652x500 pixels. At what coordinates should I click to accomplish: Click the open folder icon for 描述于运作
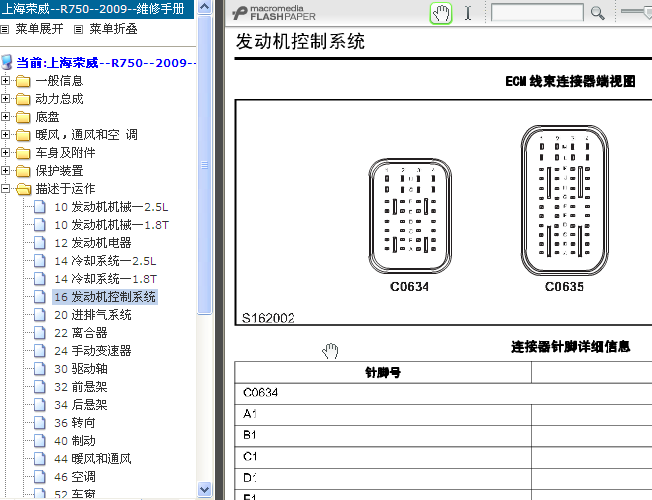(24, 189)
